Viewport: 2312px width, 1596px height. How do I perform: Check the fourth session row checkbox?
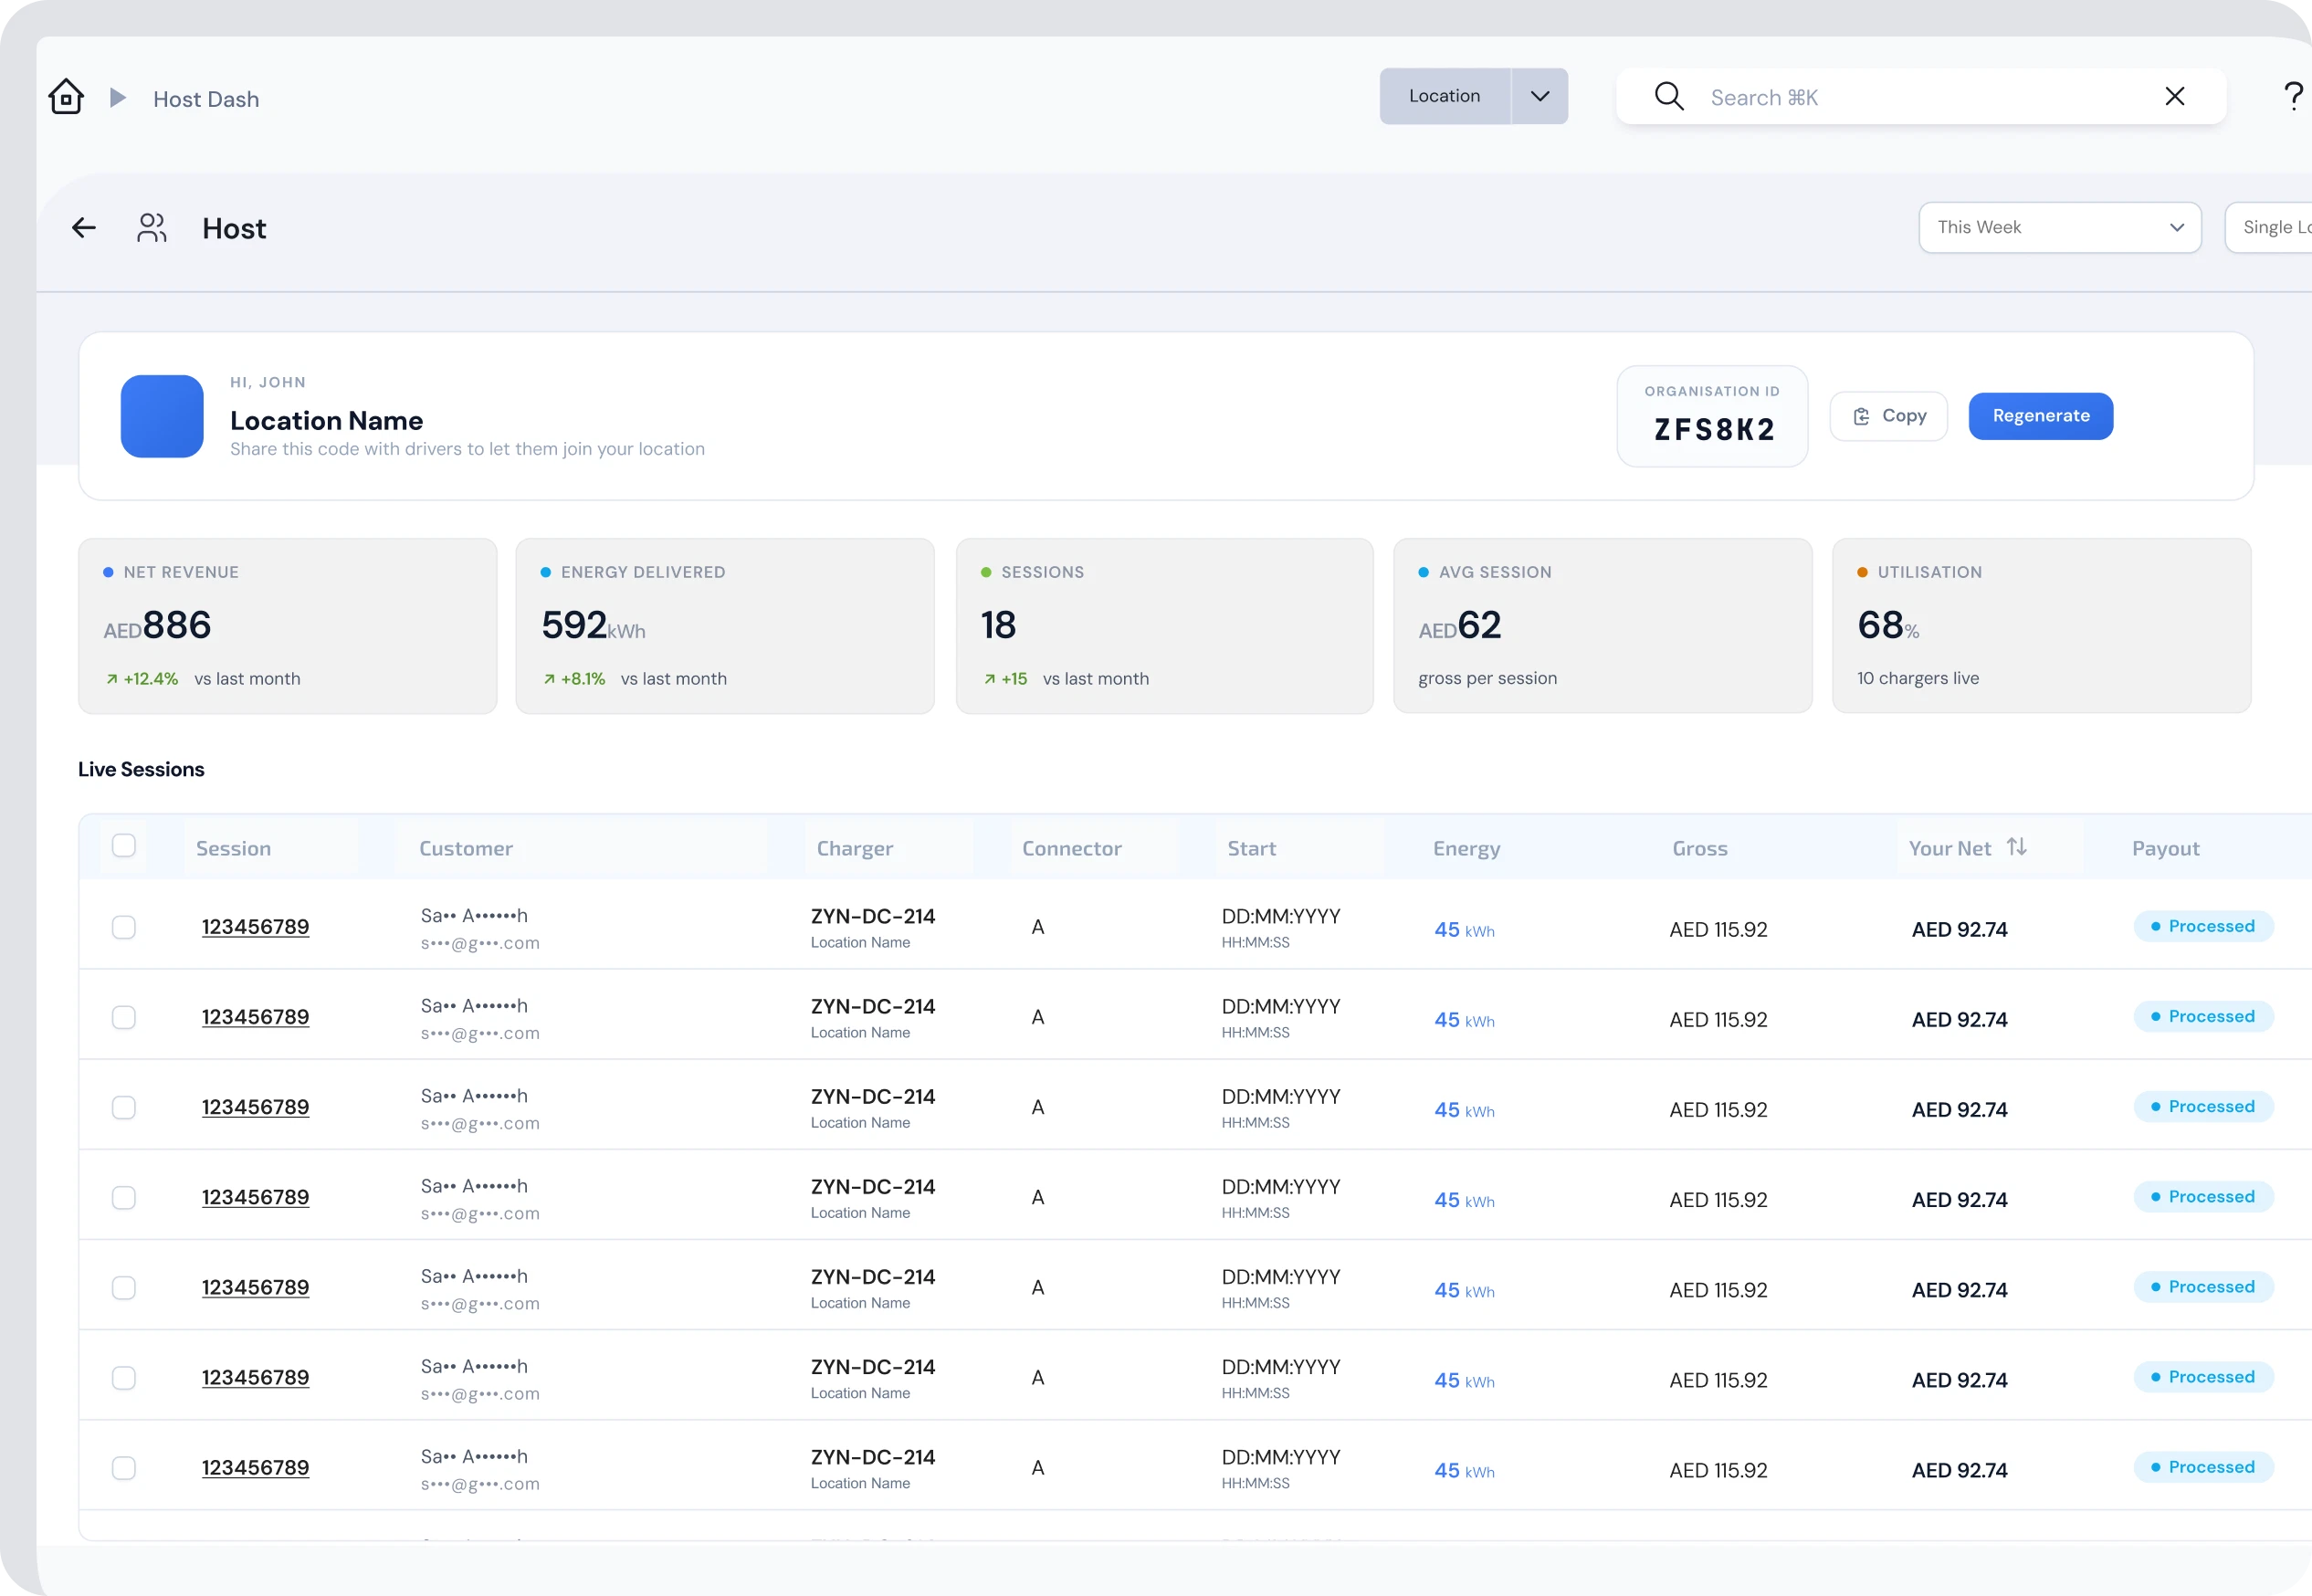124,1197
